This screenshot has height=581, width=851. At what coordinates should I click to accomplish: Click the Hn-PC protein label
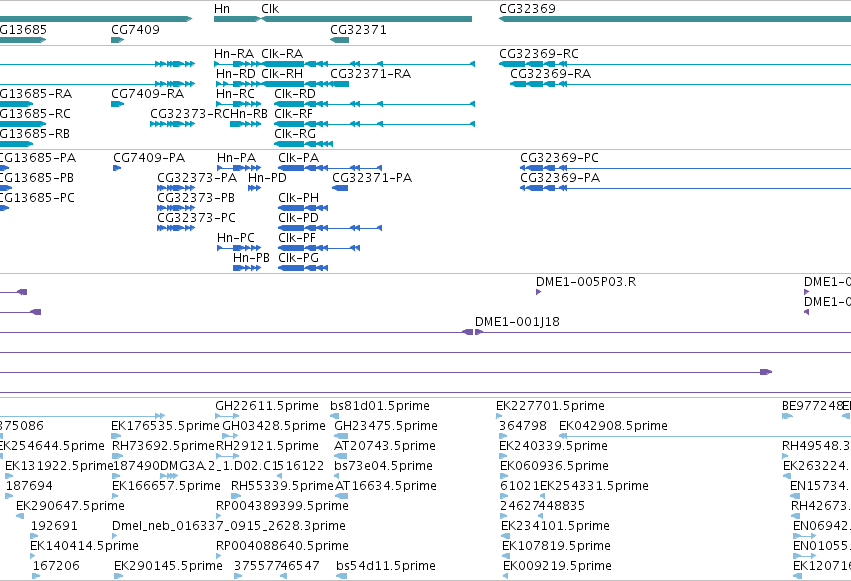tap(236, 238)
